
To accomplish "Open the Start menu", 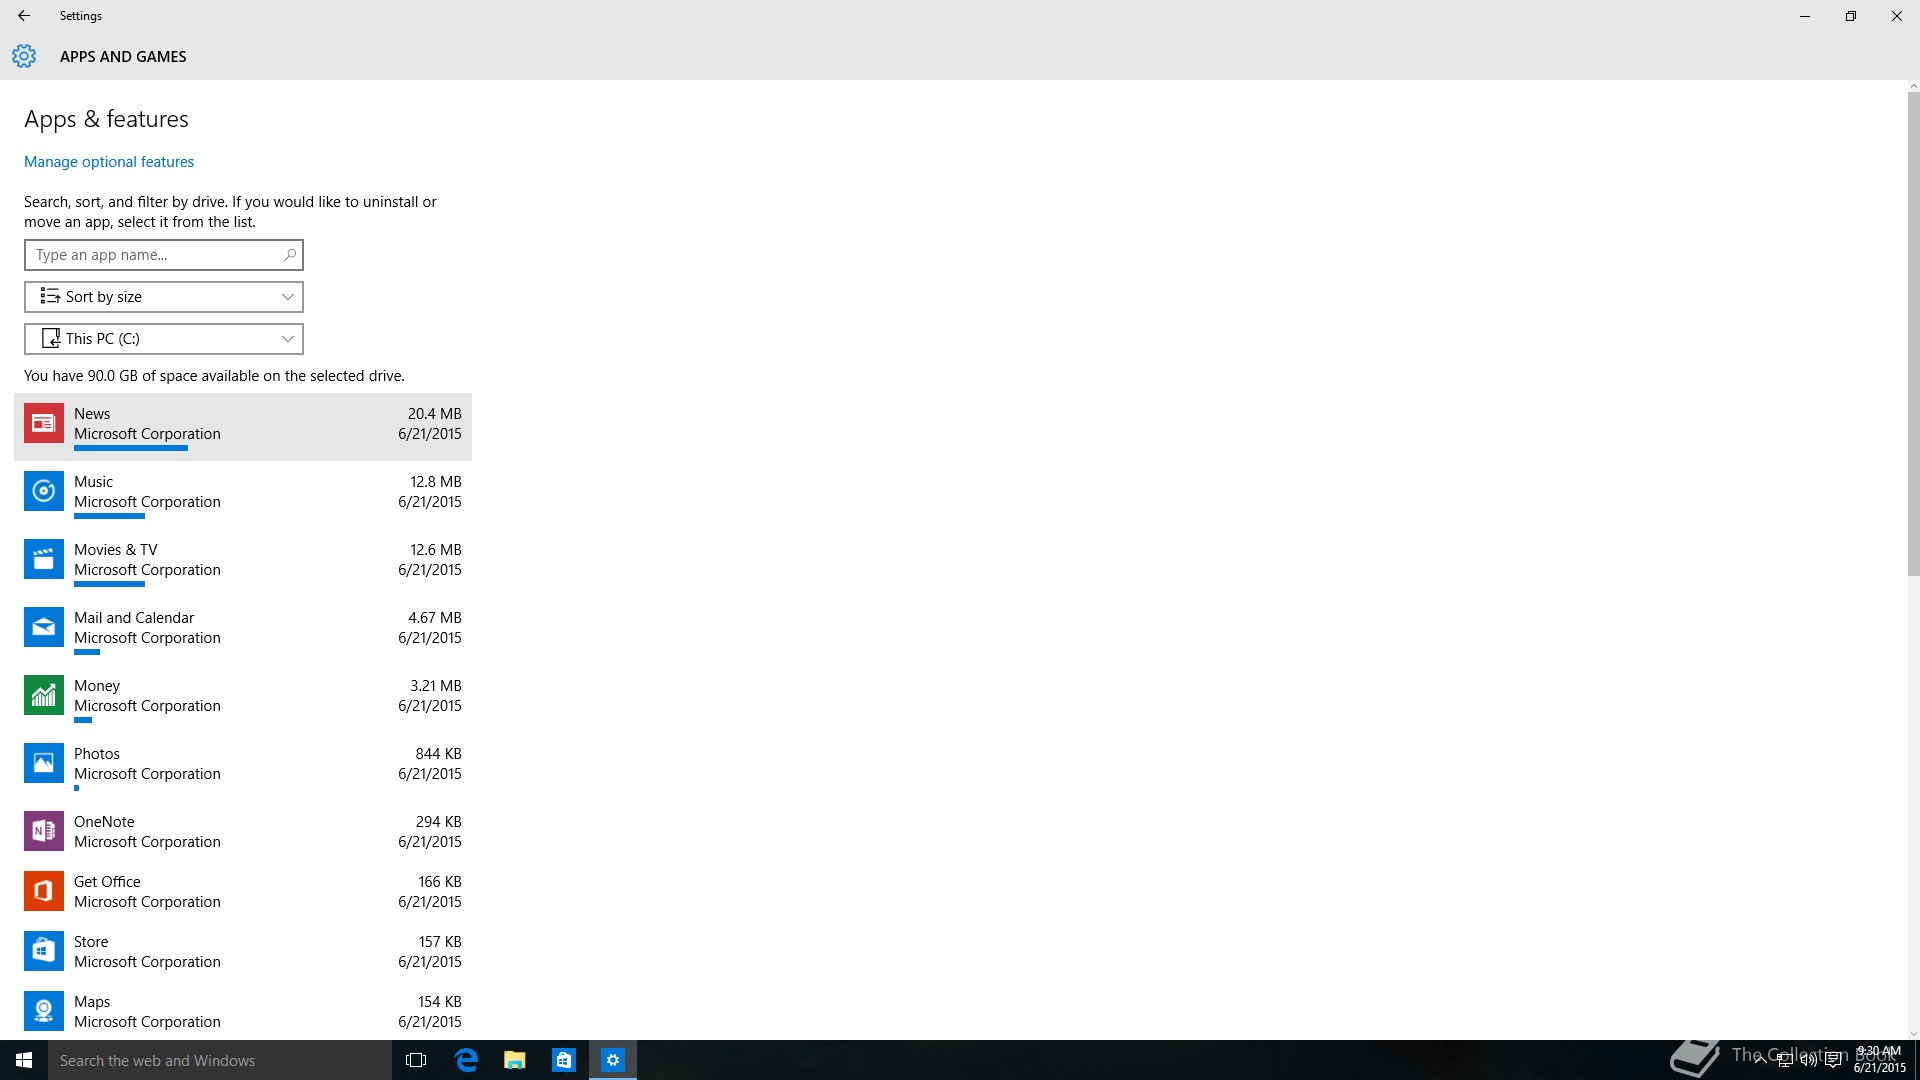I will click(x=24, y=1060).
